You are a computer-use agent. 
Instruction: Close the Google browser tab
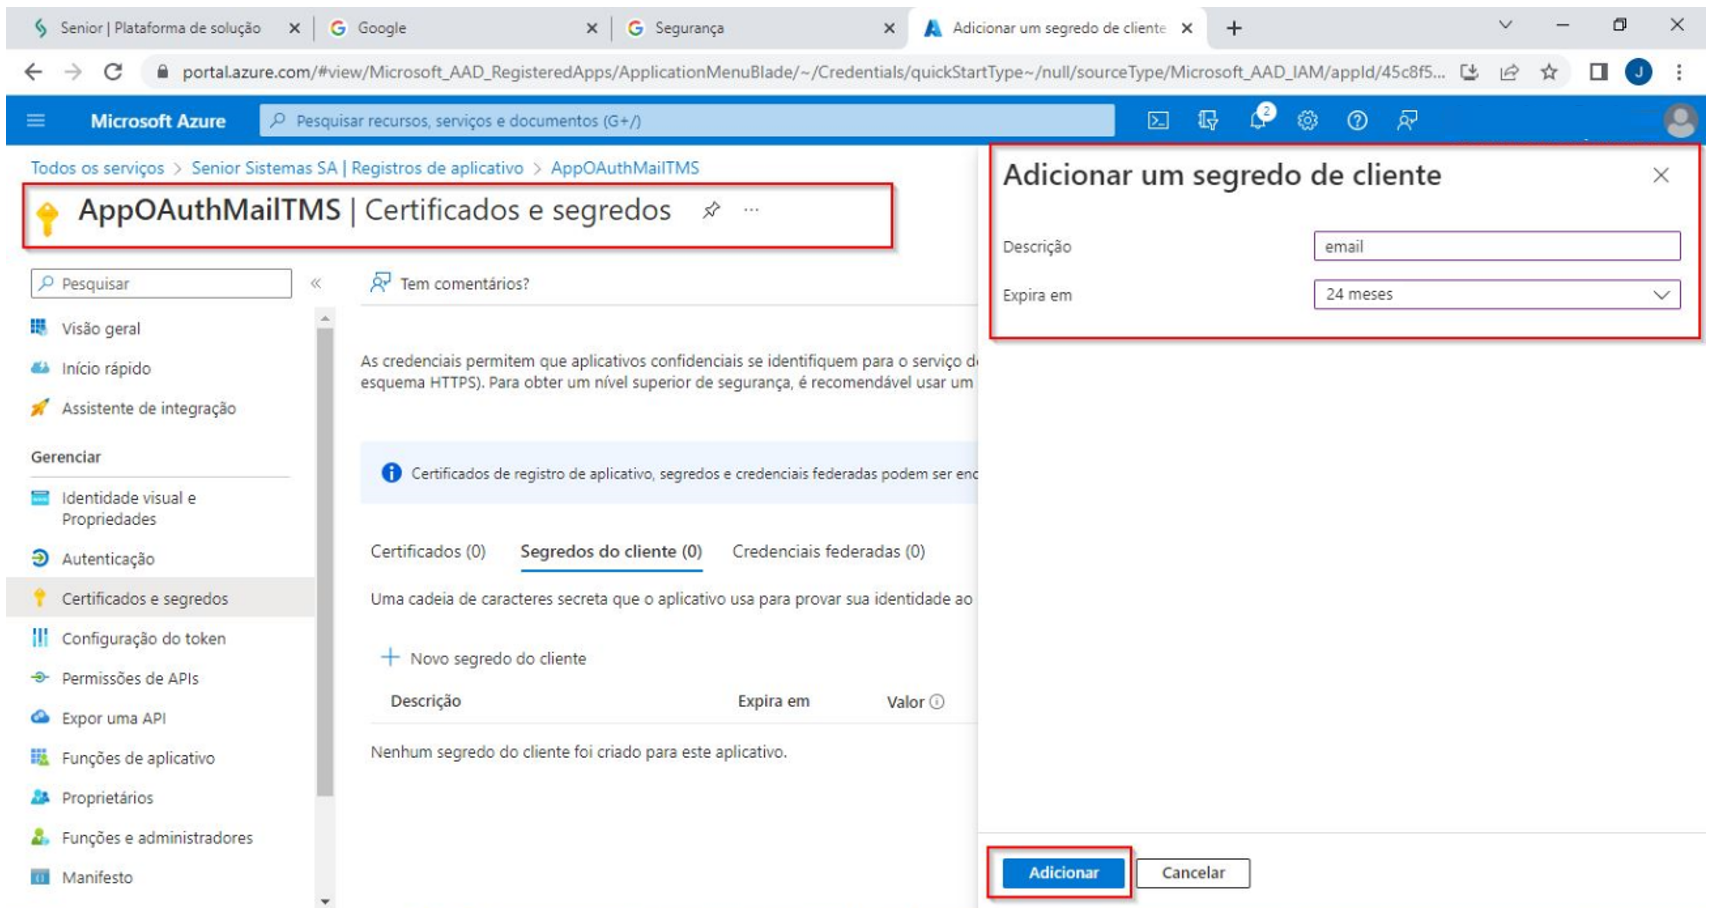(592, 28)
